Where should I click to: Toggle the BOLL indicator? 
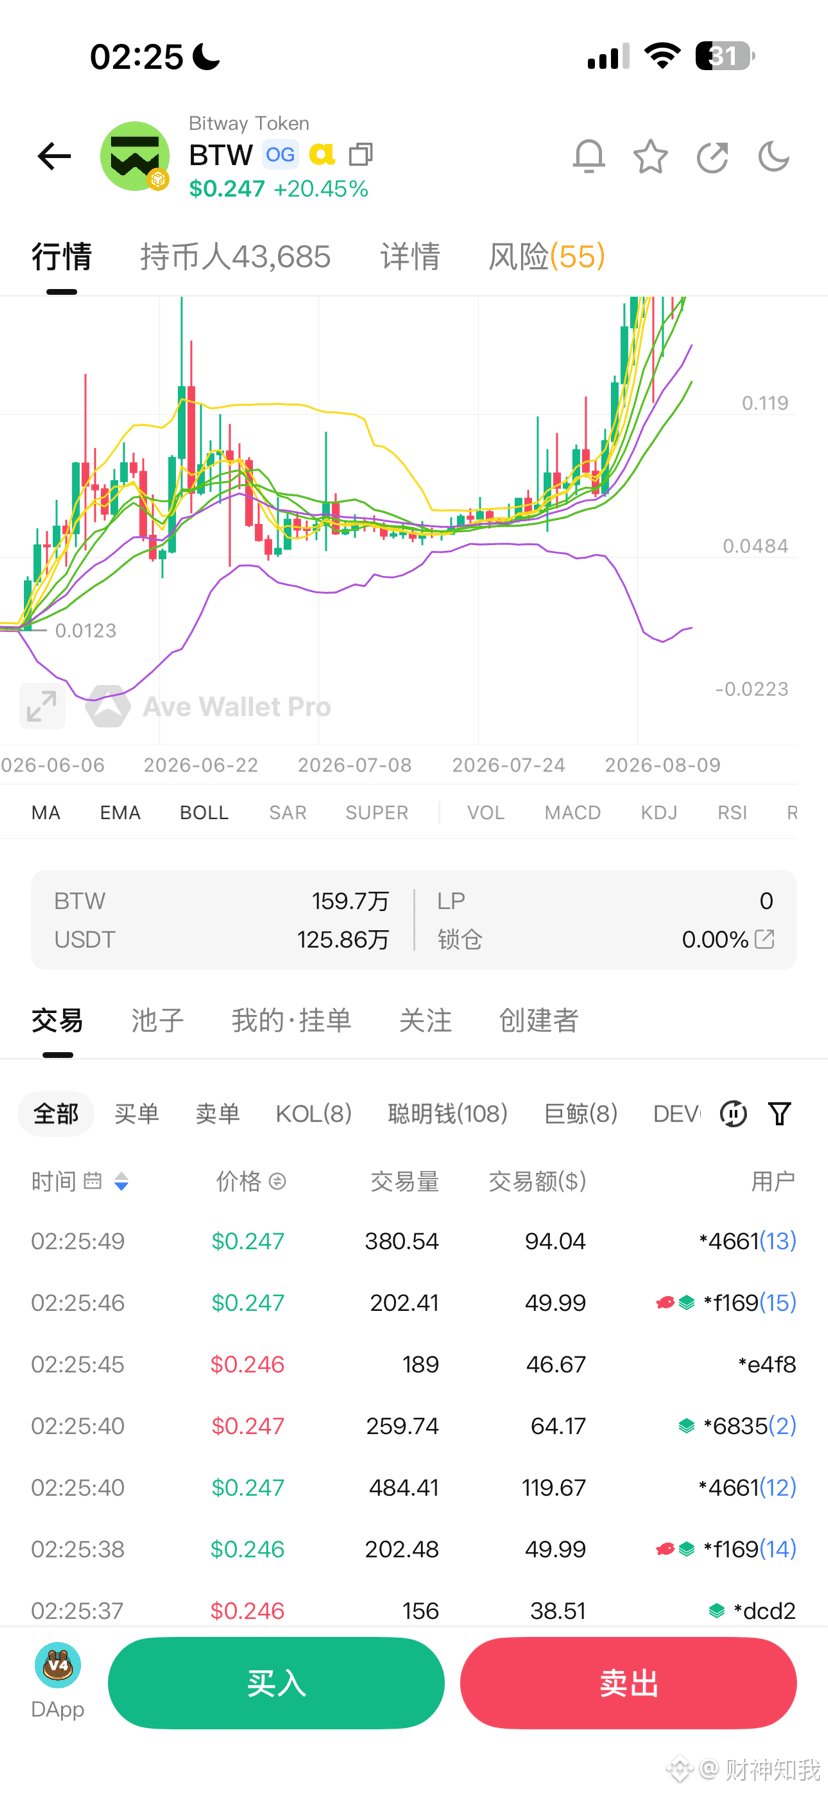tap(204, 812)
